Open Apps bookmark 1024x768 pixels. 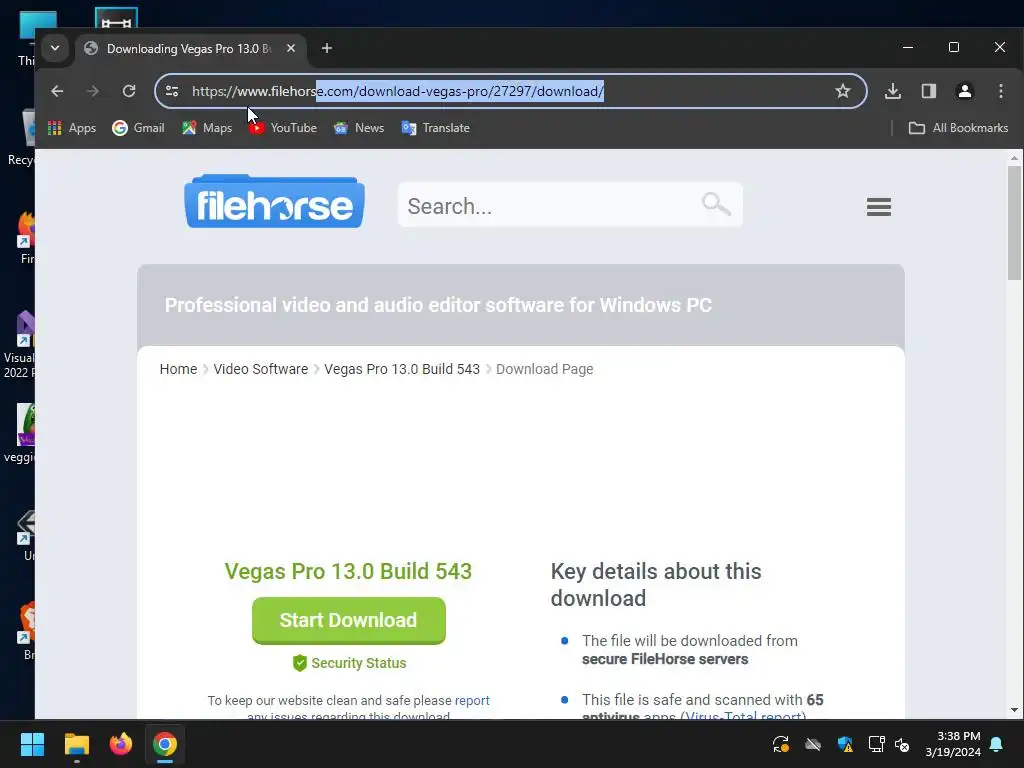click(72, 128)
